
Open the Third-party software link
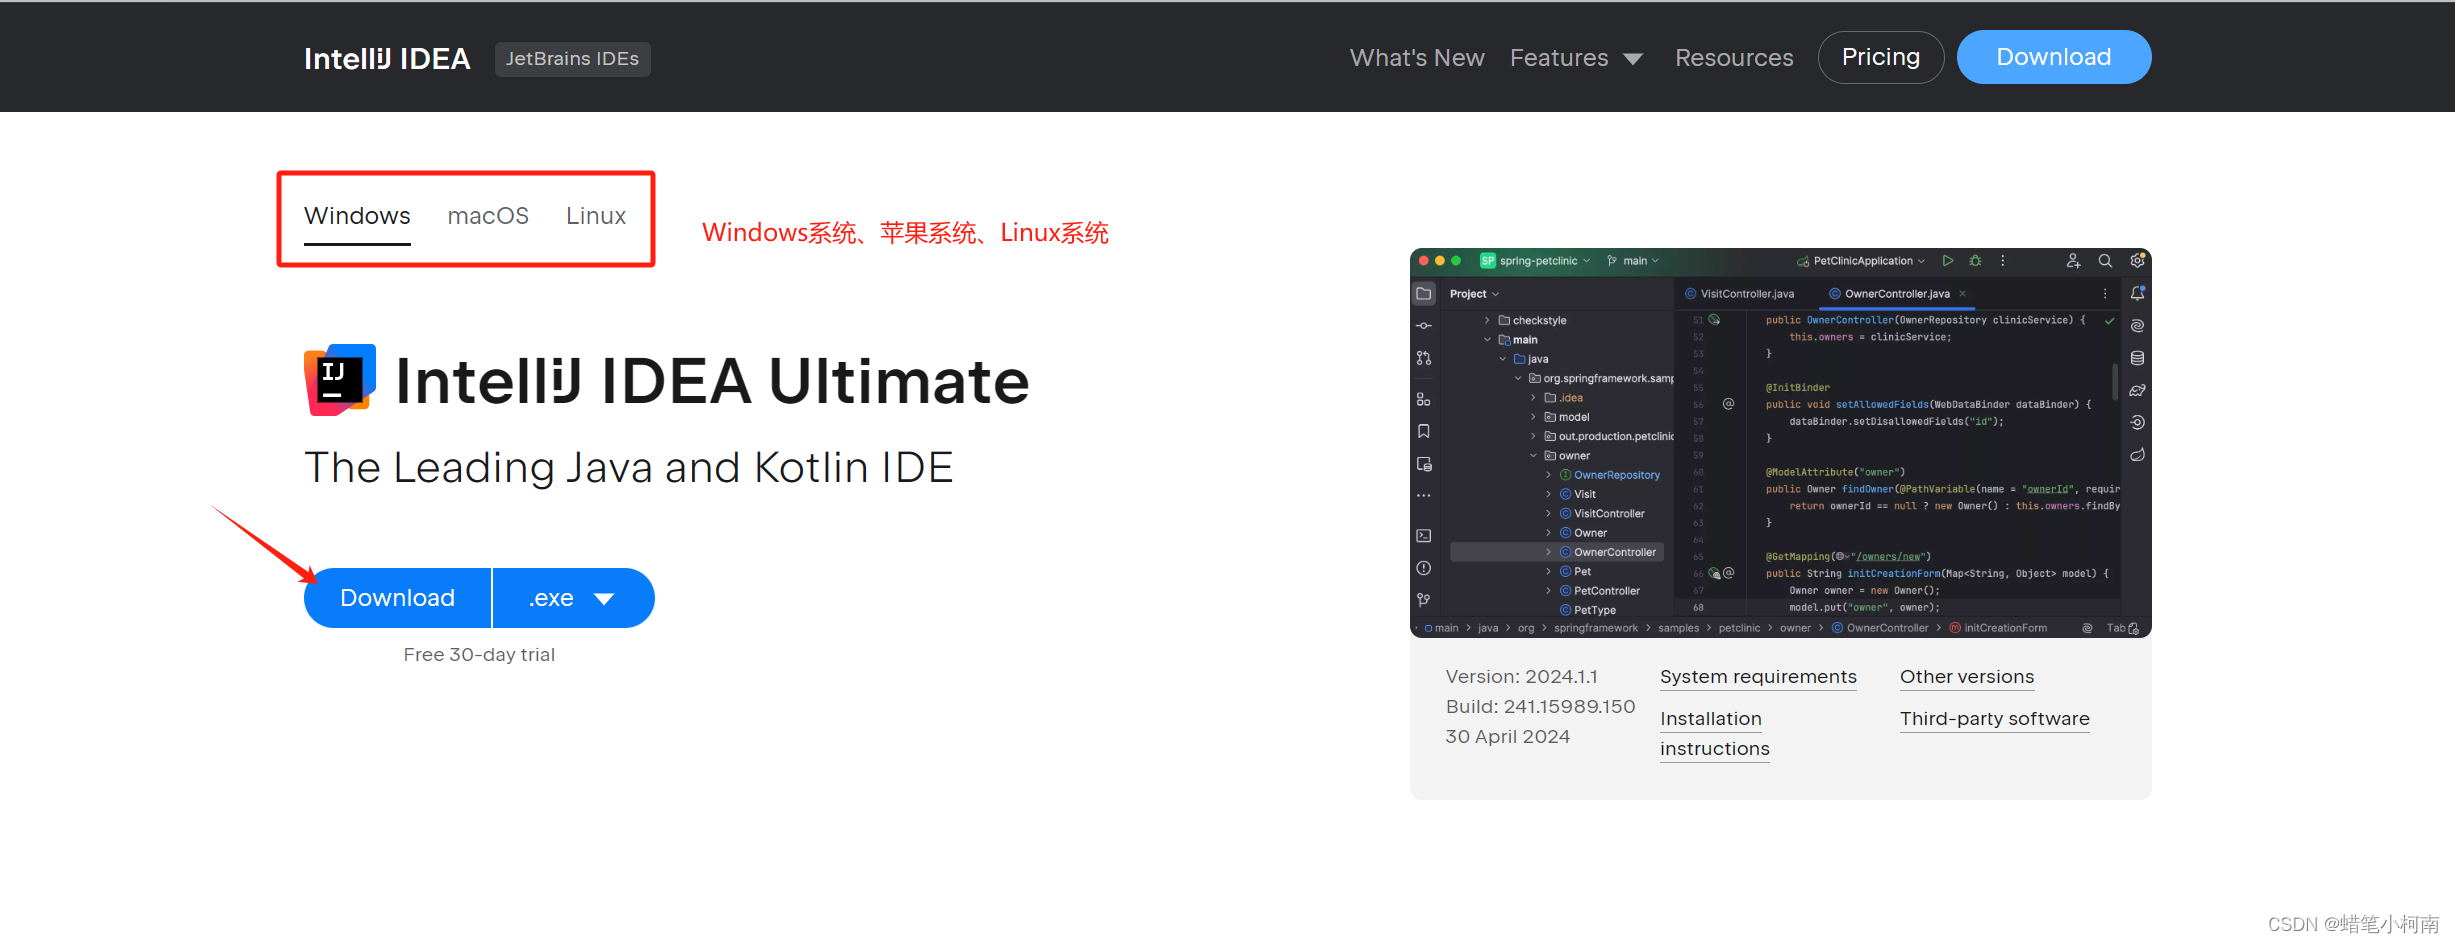pyautogui.click(x=1995, y=719)
